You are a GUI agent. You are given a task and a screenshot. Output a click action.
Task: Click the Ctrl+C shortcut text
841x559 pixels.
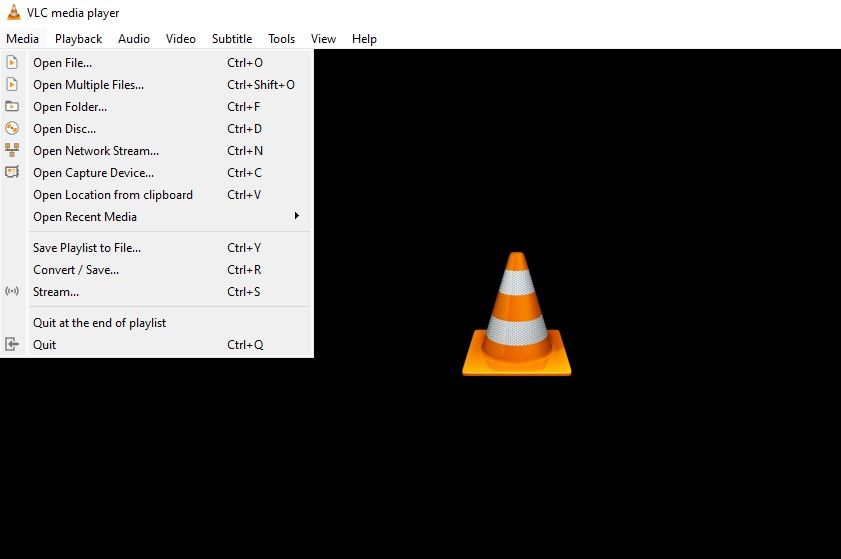[x=245, y=173]
